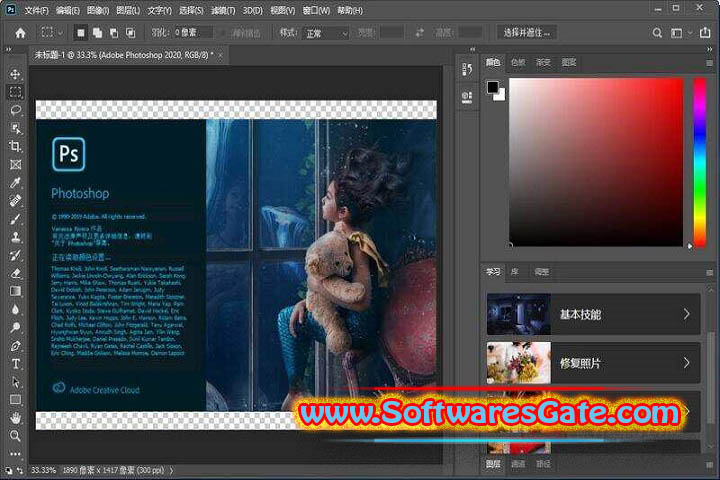Expand the 修复照片 tutorial chevron
This screenshot has height=480, width=720.
click(686, 363)
